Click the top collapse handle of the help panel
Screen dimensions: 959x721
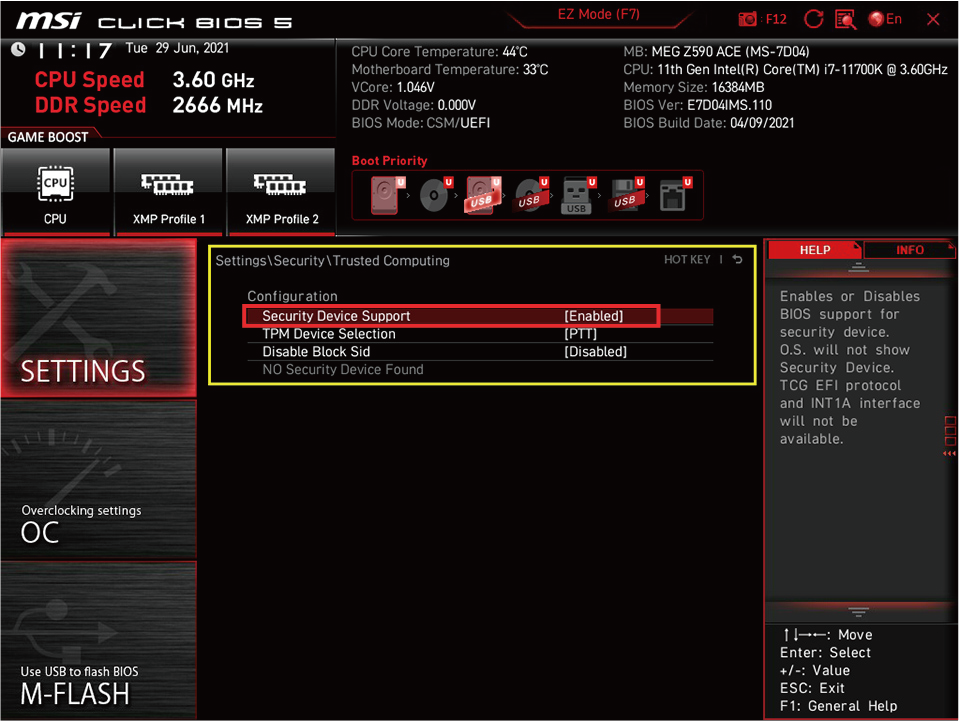[x=858, y=267]
